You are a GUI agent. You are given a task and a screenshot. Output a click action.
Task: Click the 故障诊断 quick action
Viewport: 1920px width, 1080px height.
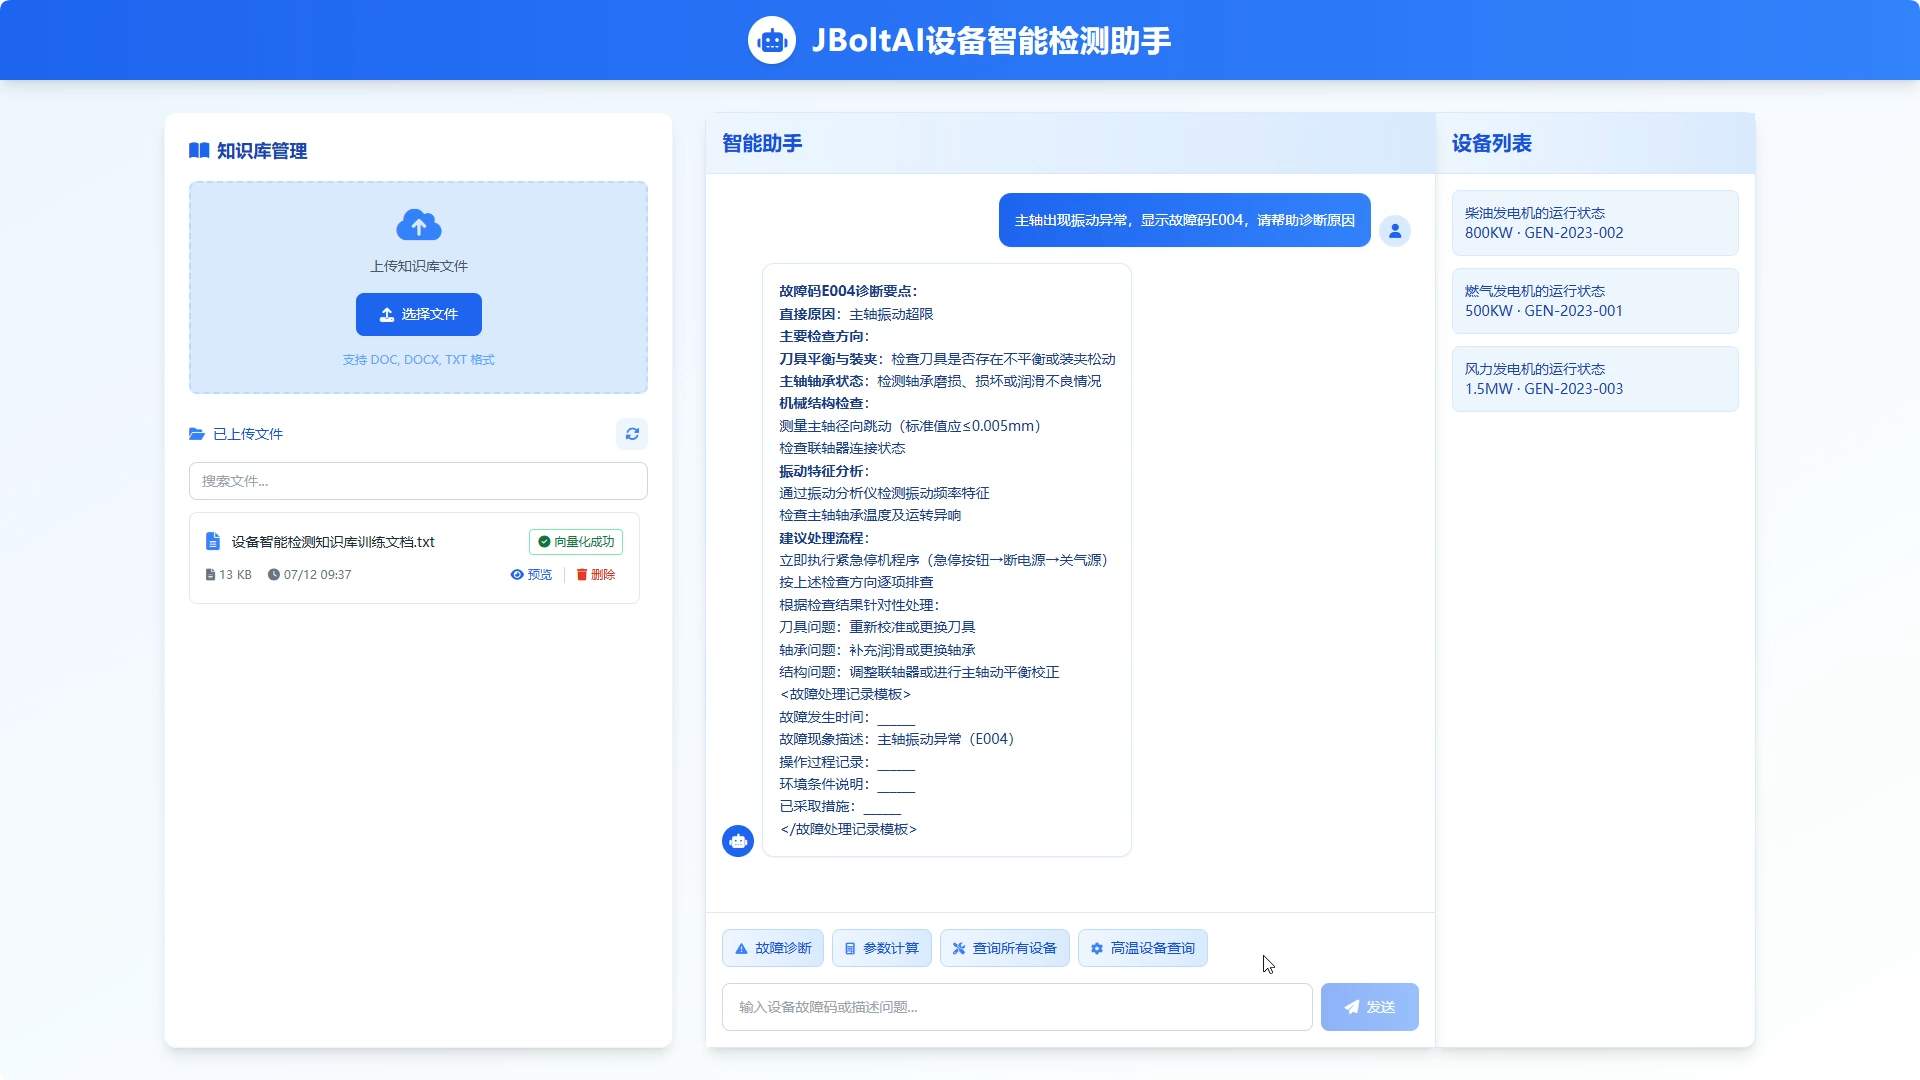pos(773,948)
